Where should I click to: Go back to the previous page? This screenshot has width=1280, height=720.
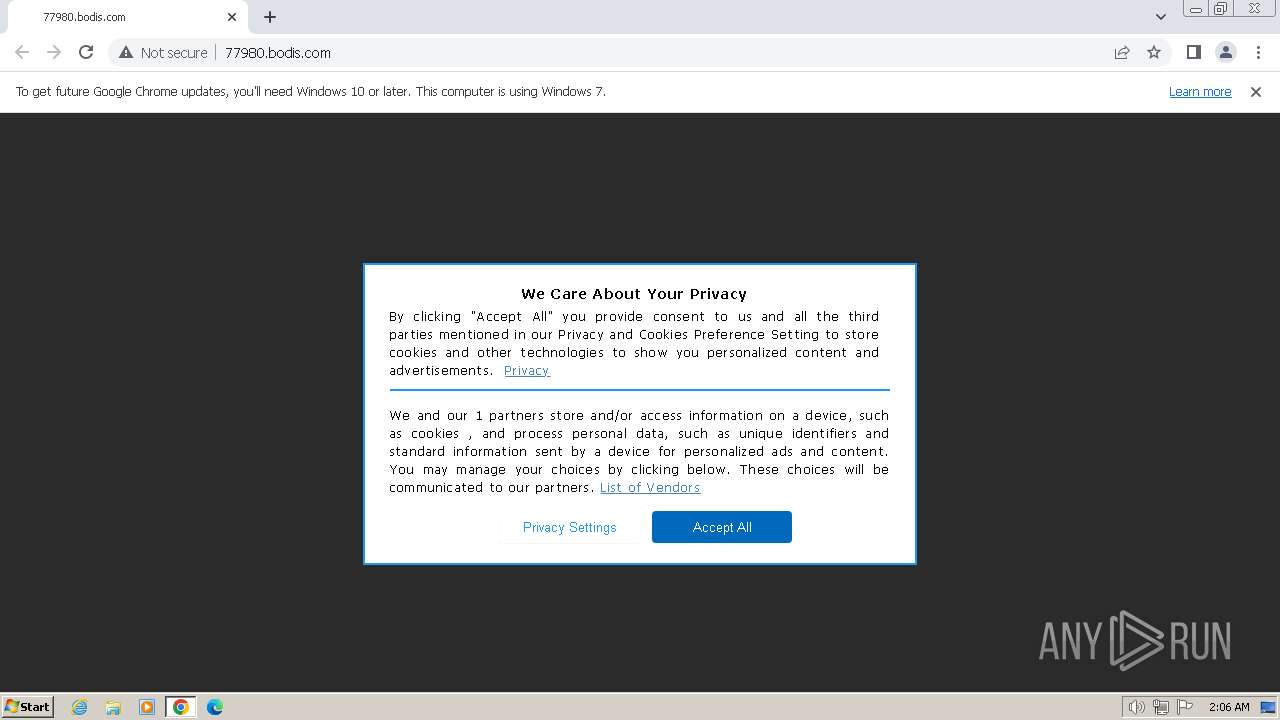(x=22, y=52)
